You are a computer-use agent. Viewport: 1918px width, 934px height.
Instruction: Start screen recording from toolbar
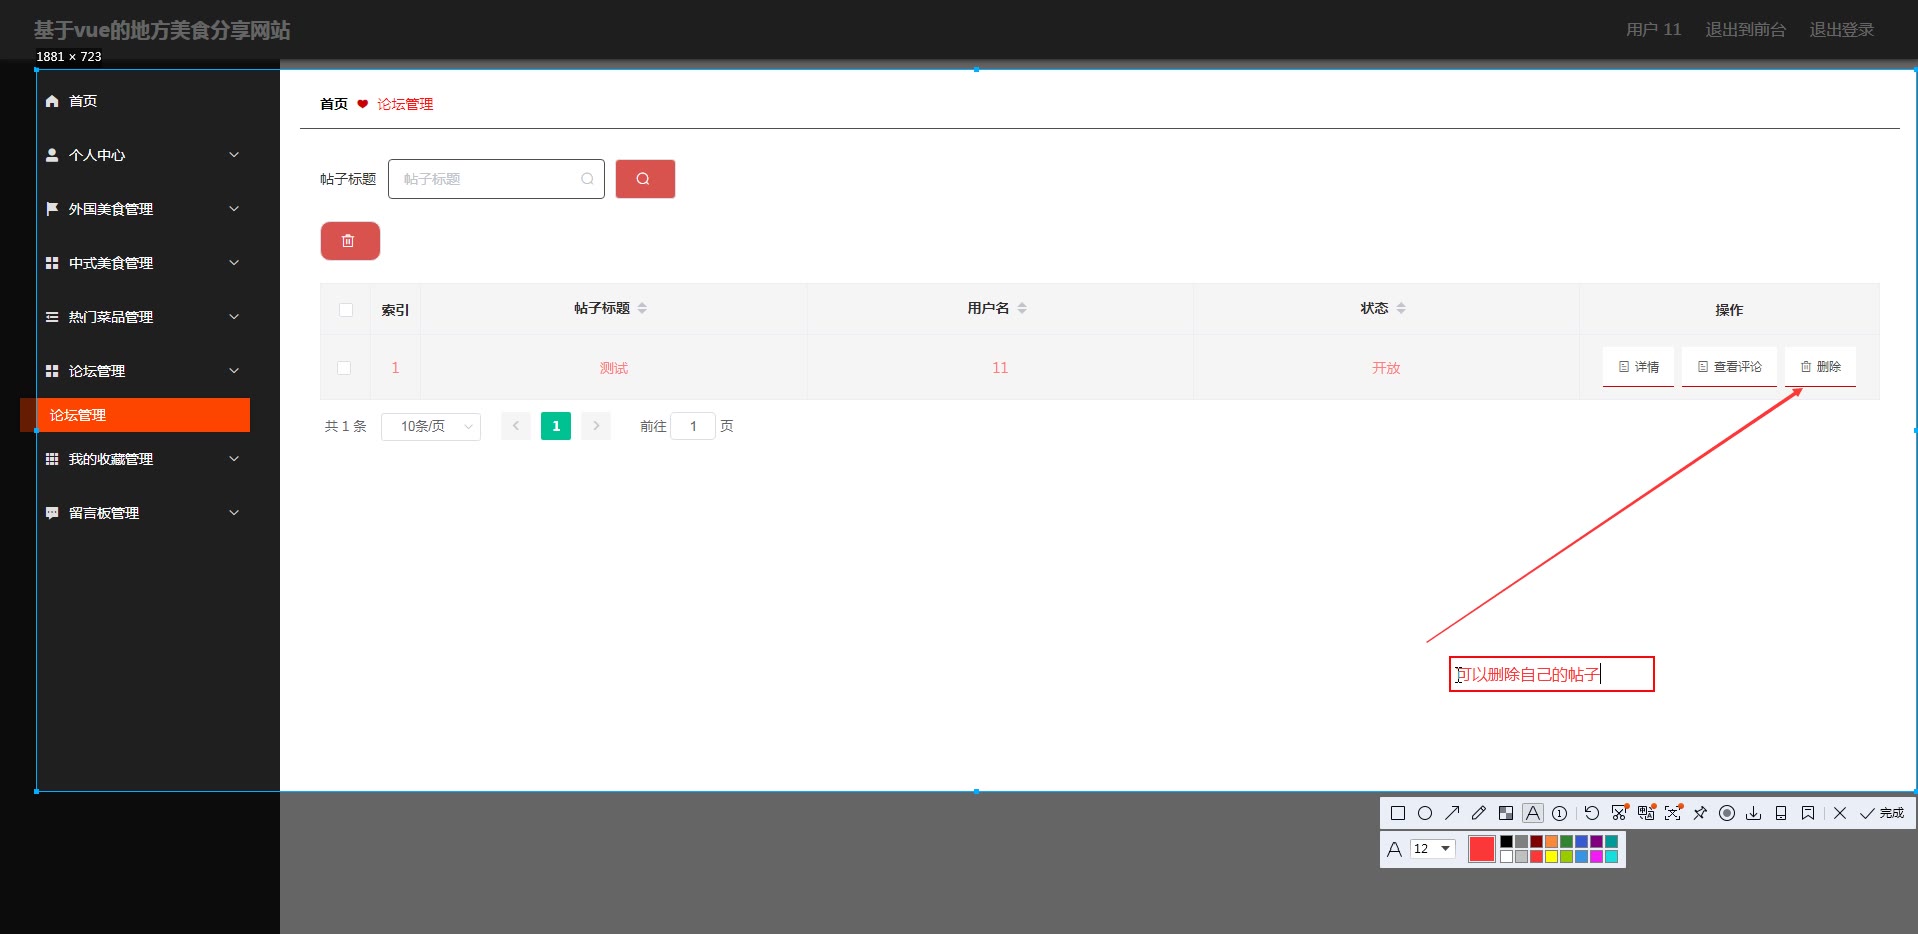(1727, 813)
